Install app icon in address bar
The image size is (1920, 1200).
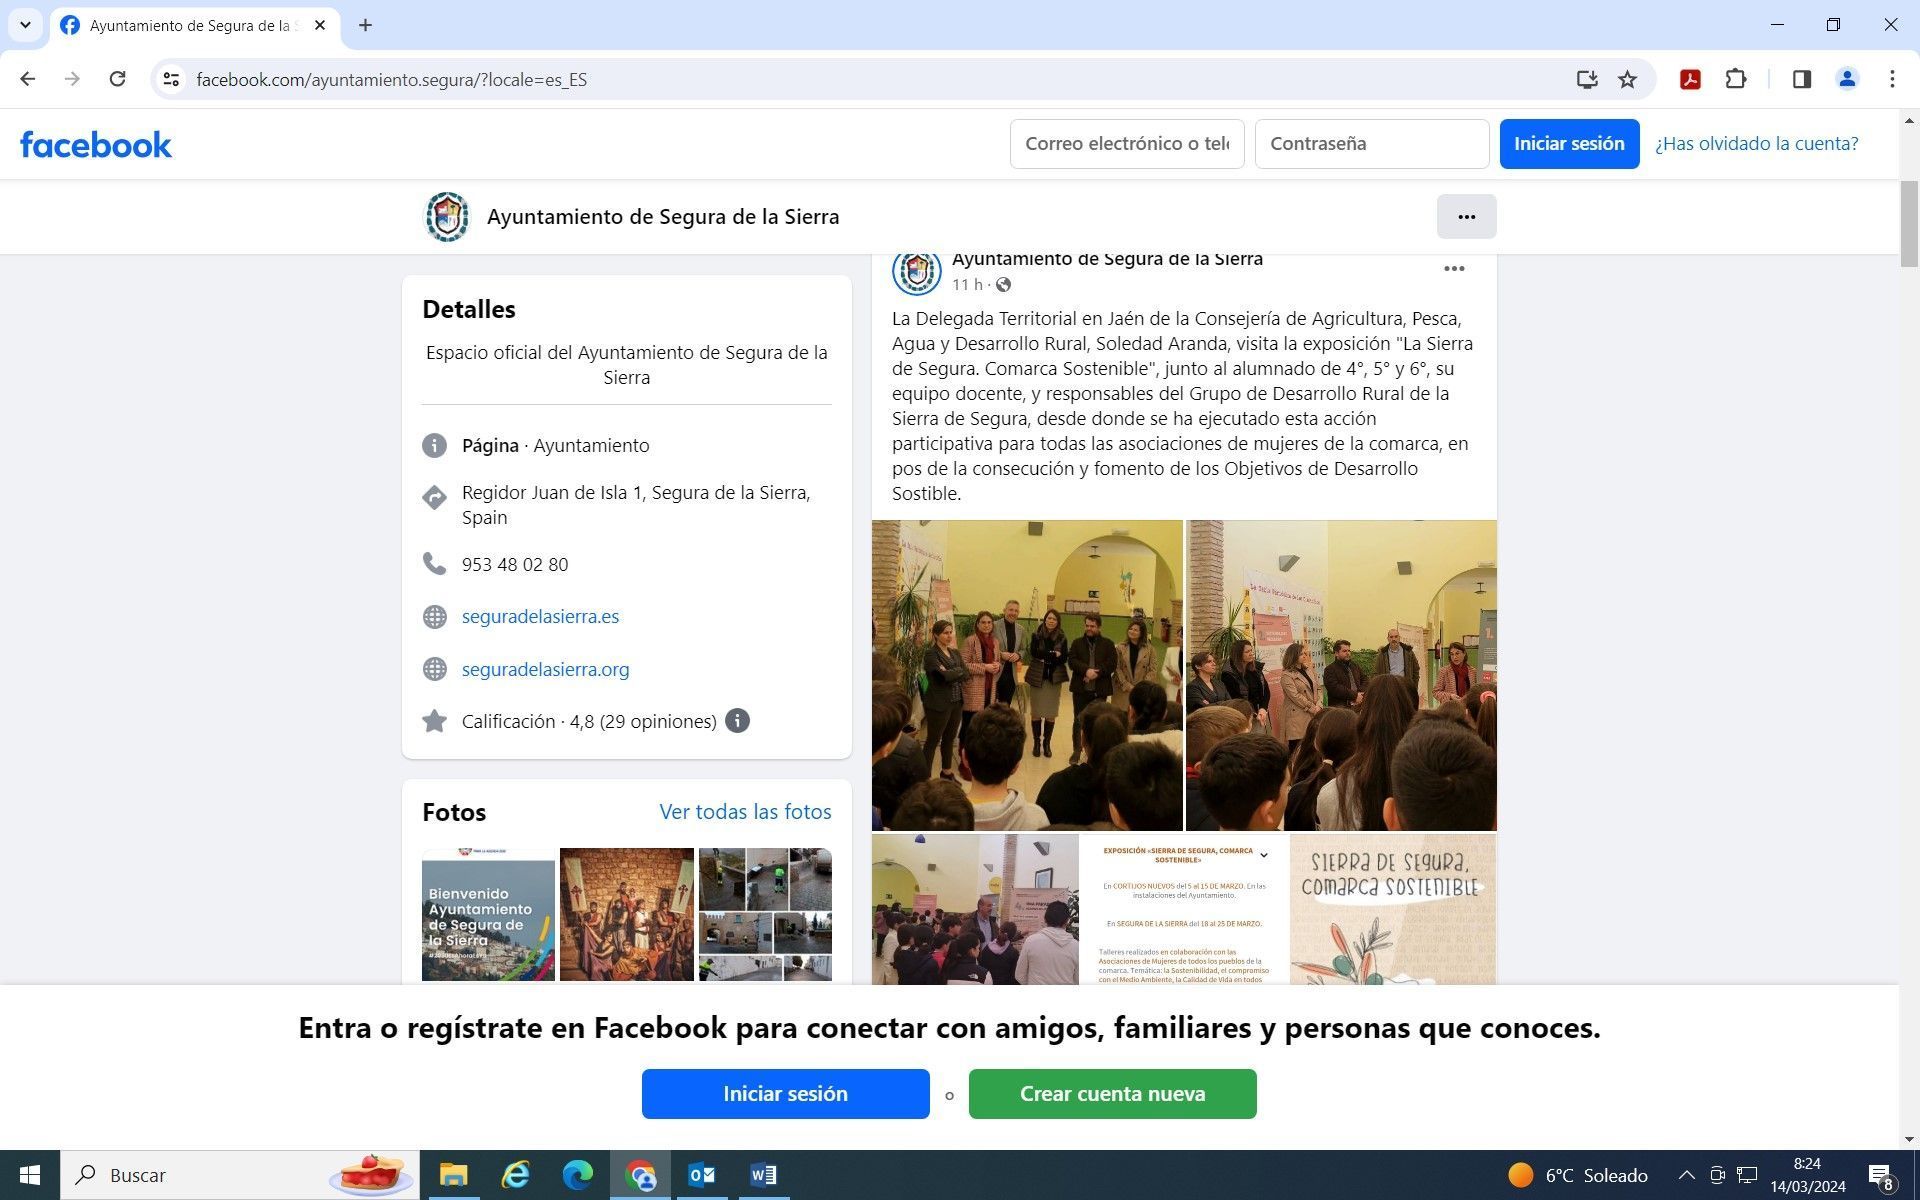(x=1586, y=79)
